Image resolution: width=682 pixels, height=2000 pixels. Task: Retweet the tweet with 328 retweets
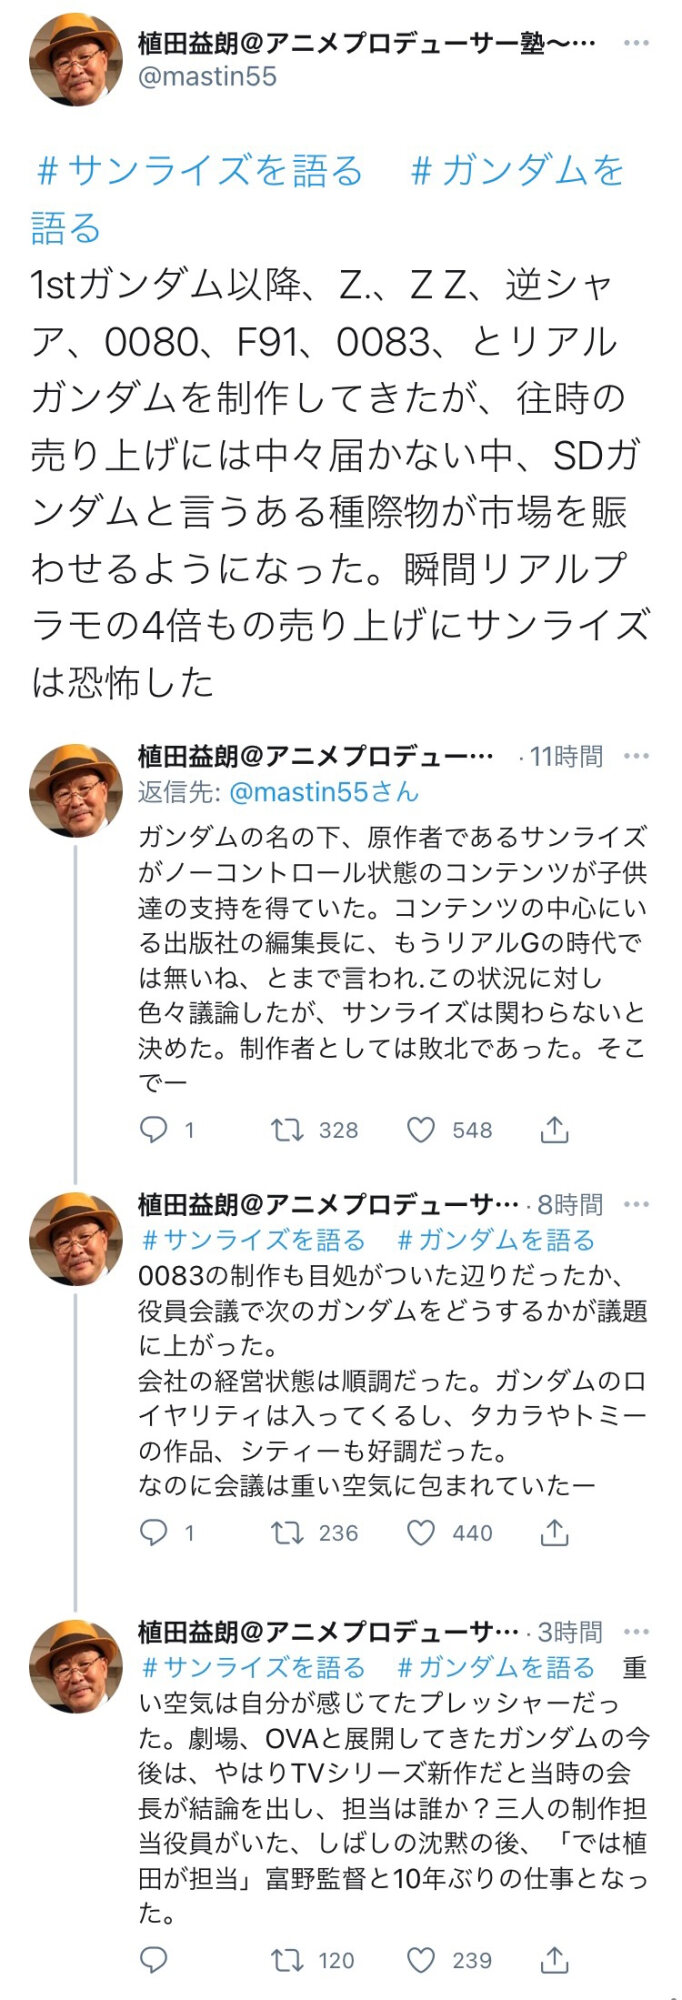(287, 1129)
